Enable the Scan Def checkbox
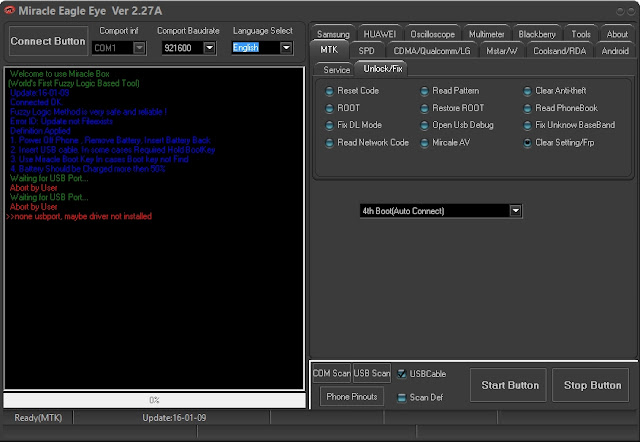The height and width of the screenshot is (442, 640). [402, 398]
